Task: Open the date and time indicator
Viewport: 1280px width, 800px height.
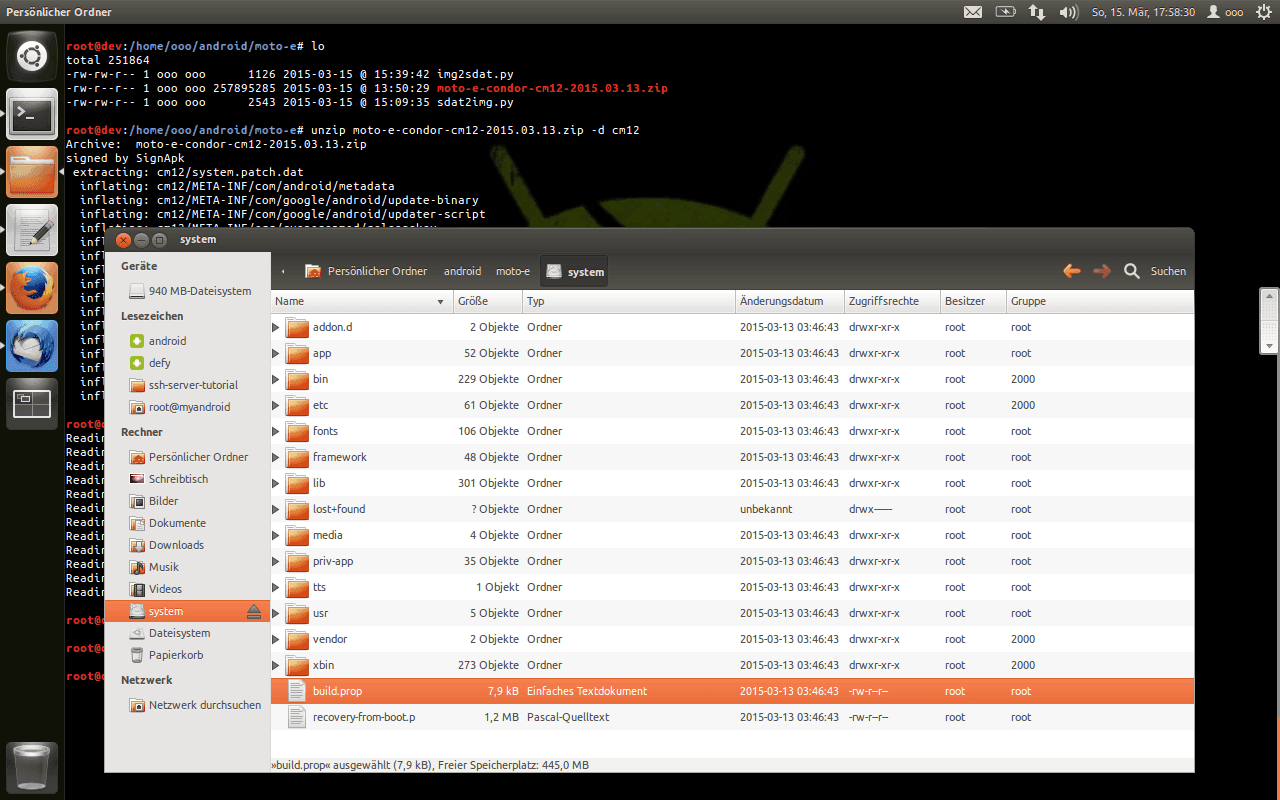Action: coord(1144,12)
